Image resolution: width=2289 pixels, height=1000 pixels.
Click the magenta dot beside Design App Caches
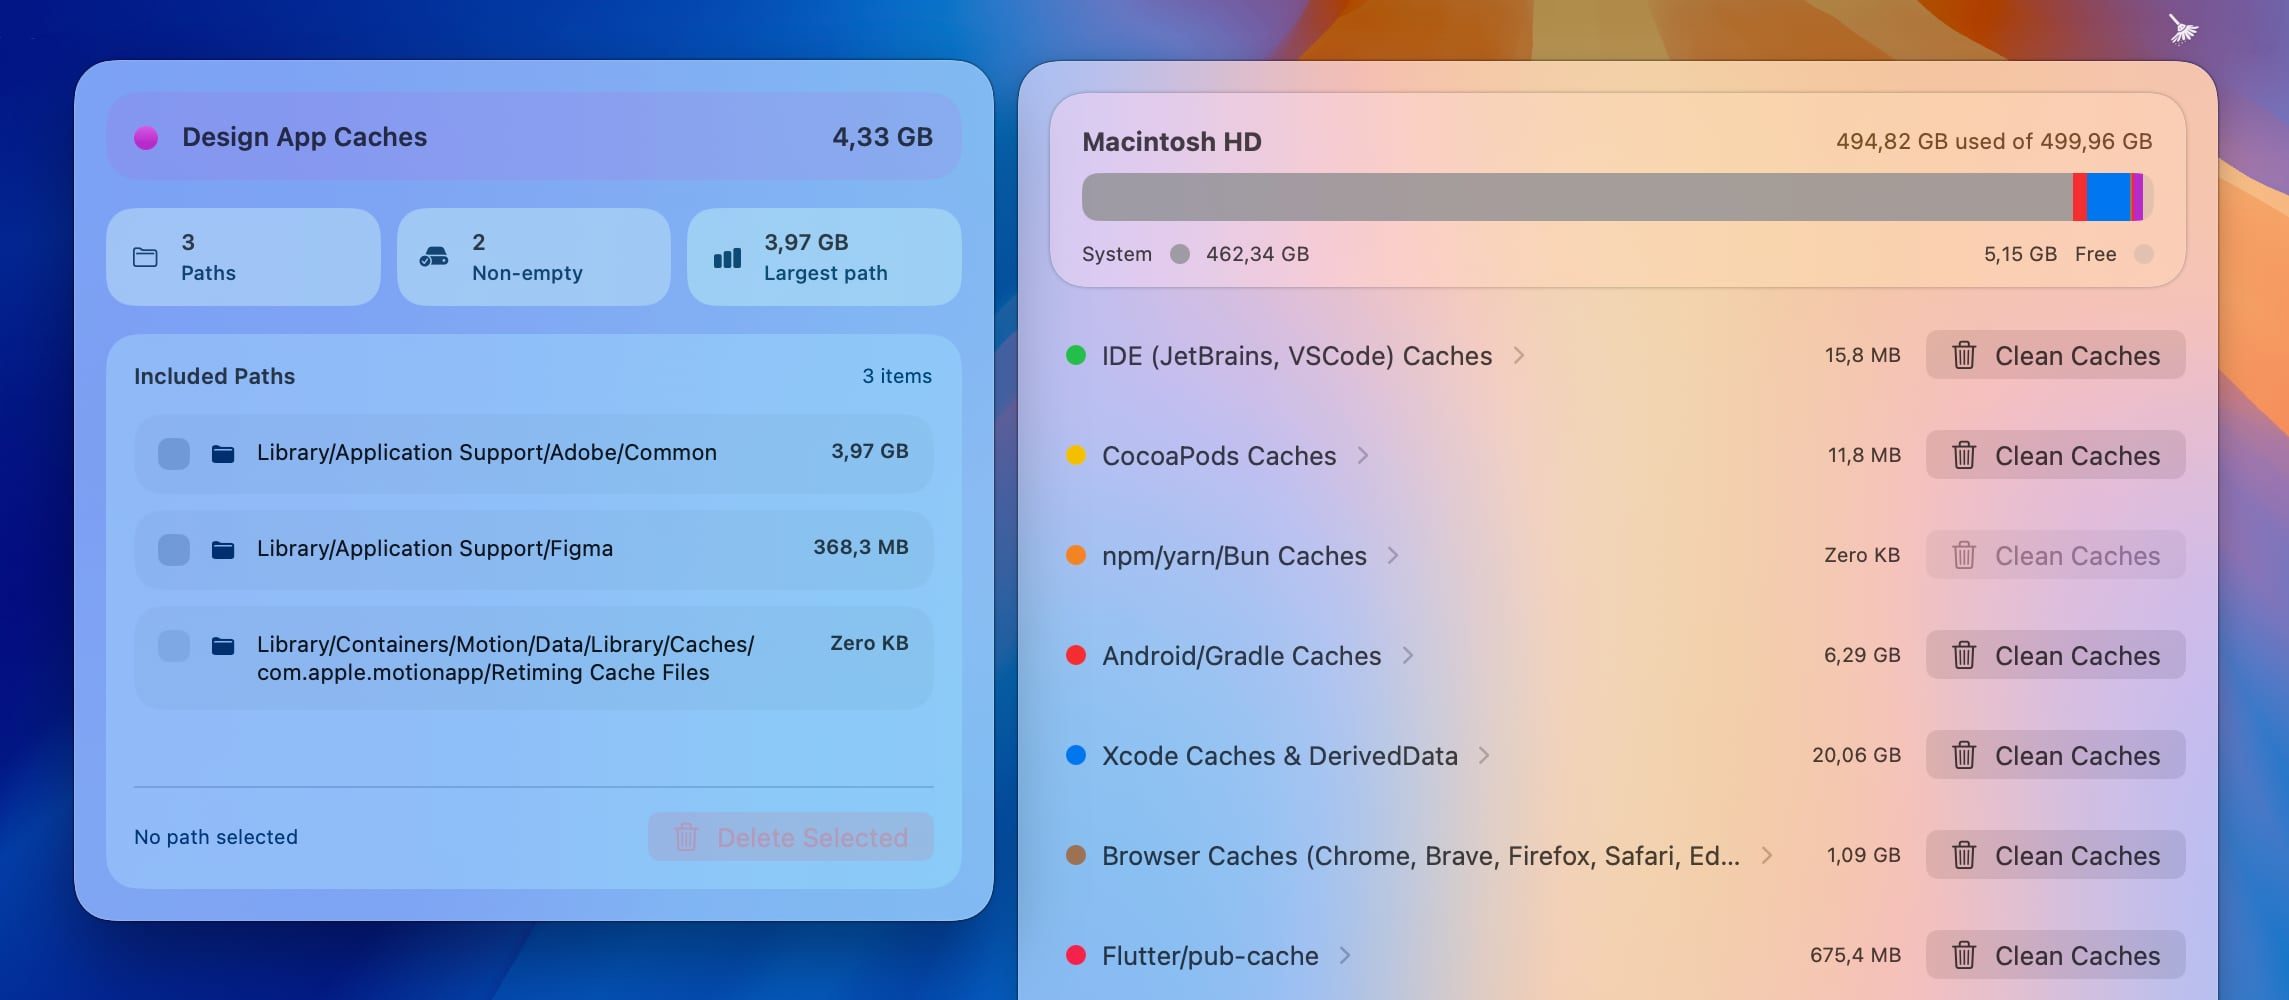(x=146, y=138)
